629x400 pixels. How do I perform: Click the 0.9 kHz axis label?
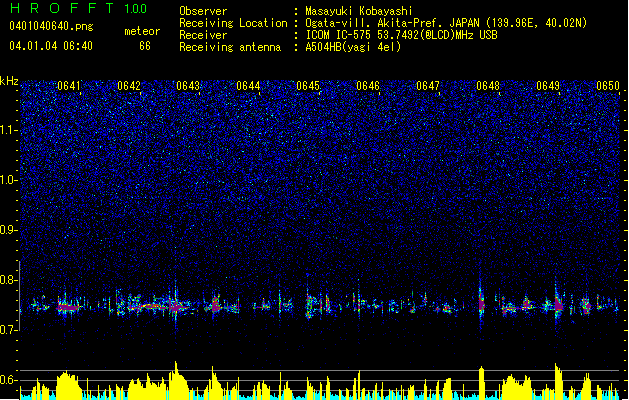coord(9,230)
